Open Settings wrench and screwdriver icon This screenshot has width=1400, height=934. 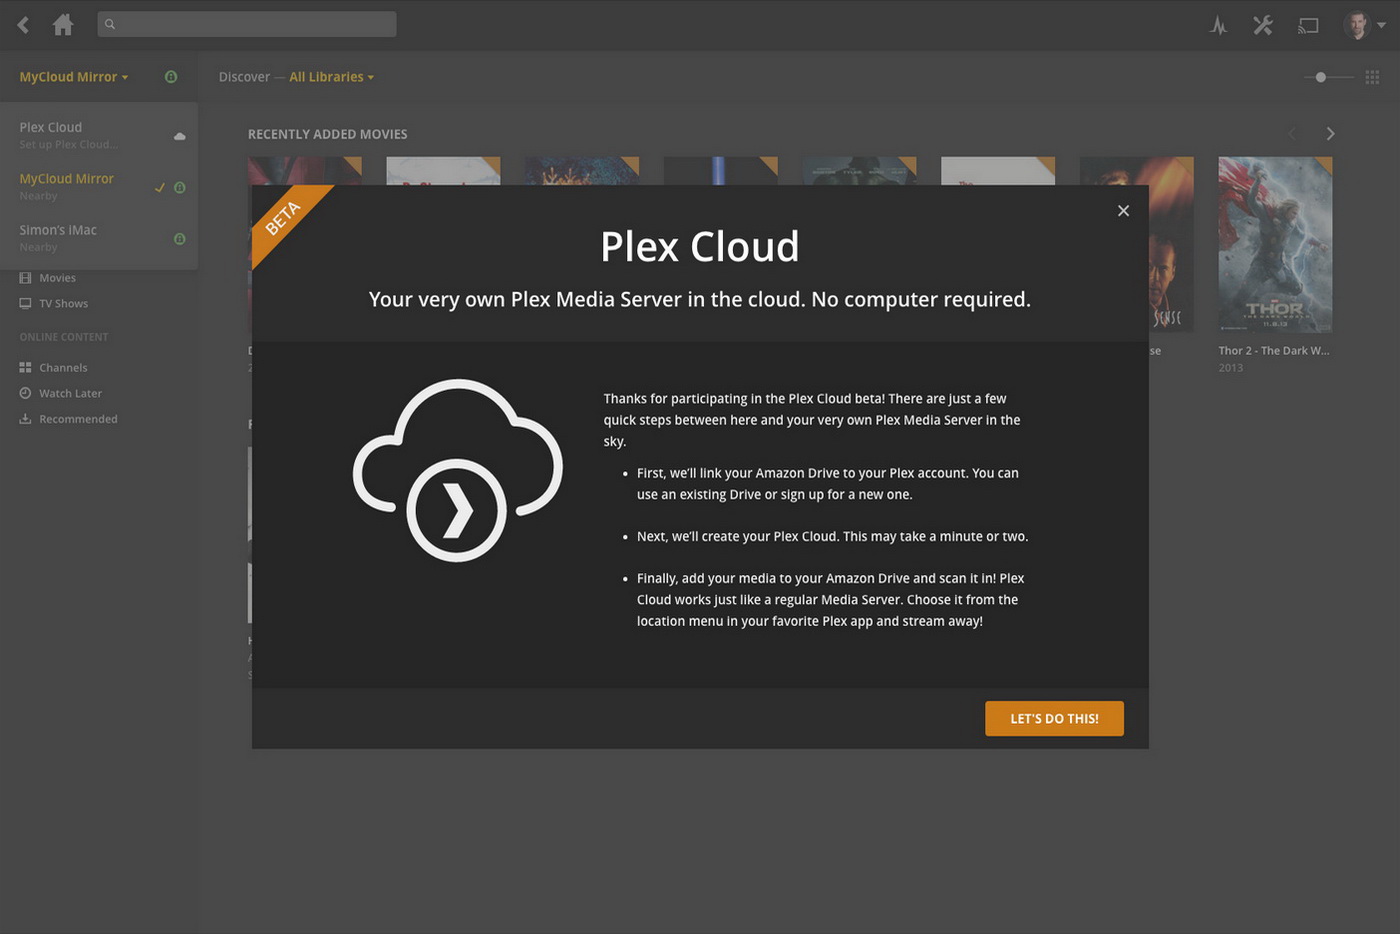(1263, 25)
